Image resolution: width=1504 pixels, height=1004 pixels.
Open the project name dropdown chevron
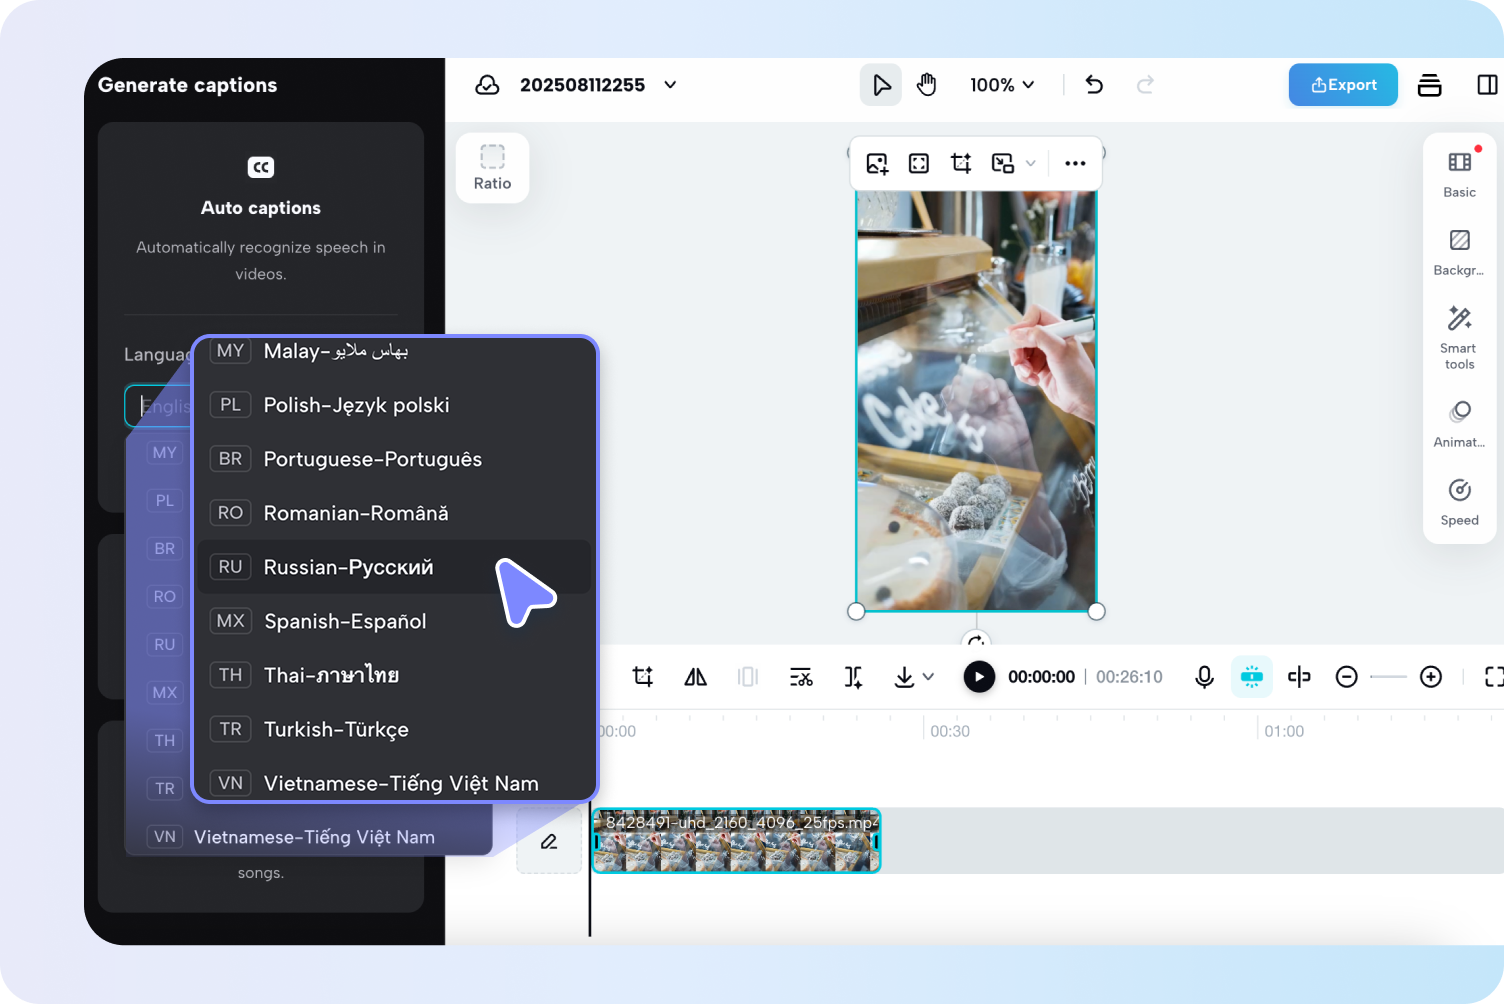tap(670, 85)
